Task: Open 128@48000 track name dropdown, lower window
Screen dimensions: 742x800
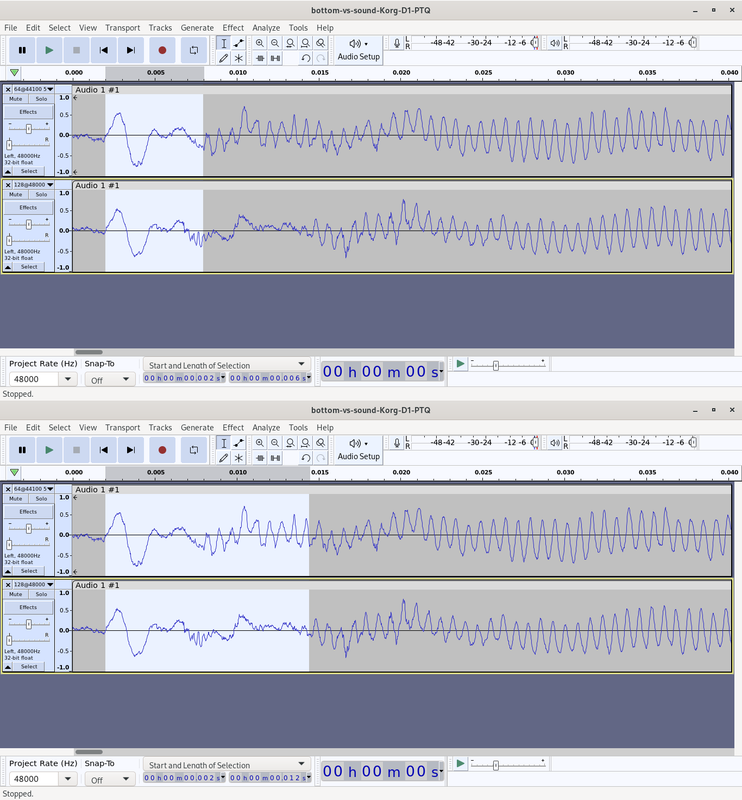Action: (x=33, y=585)
